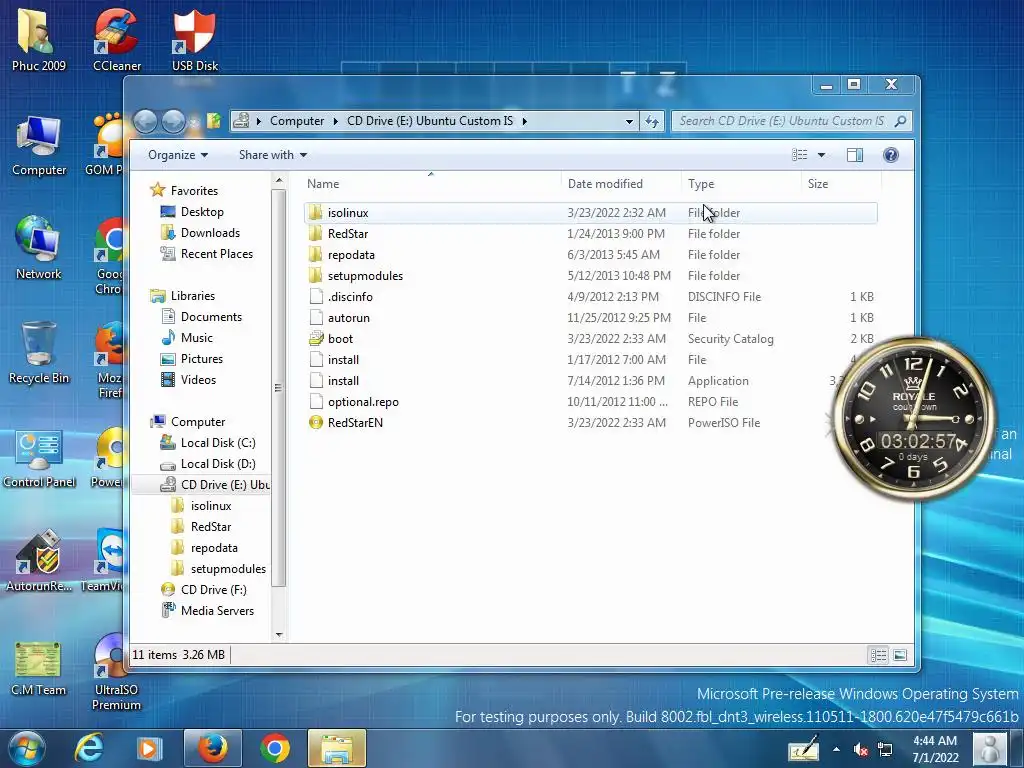Open Recent Places in navigation pane

[x=216, y=253]
